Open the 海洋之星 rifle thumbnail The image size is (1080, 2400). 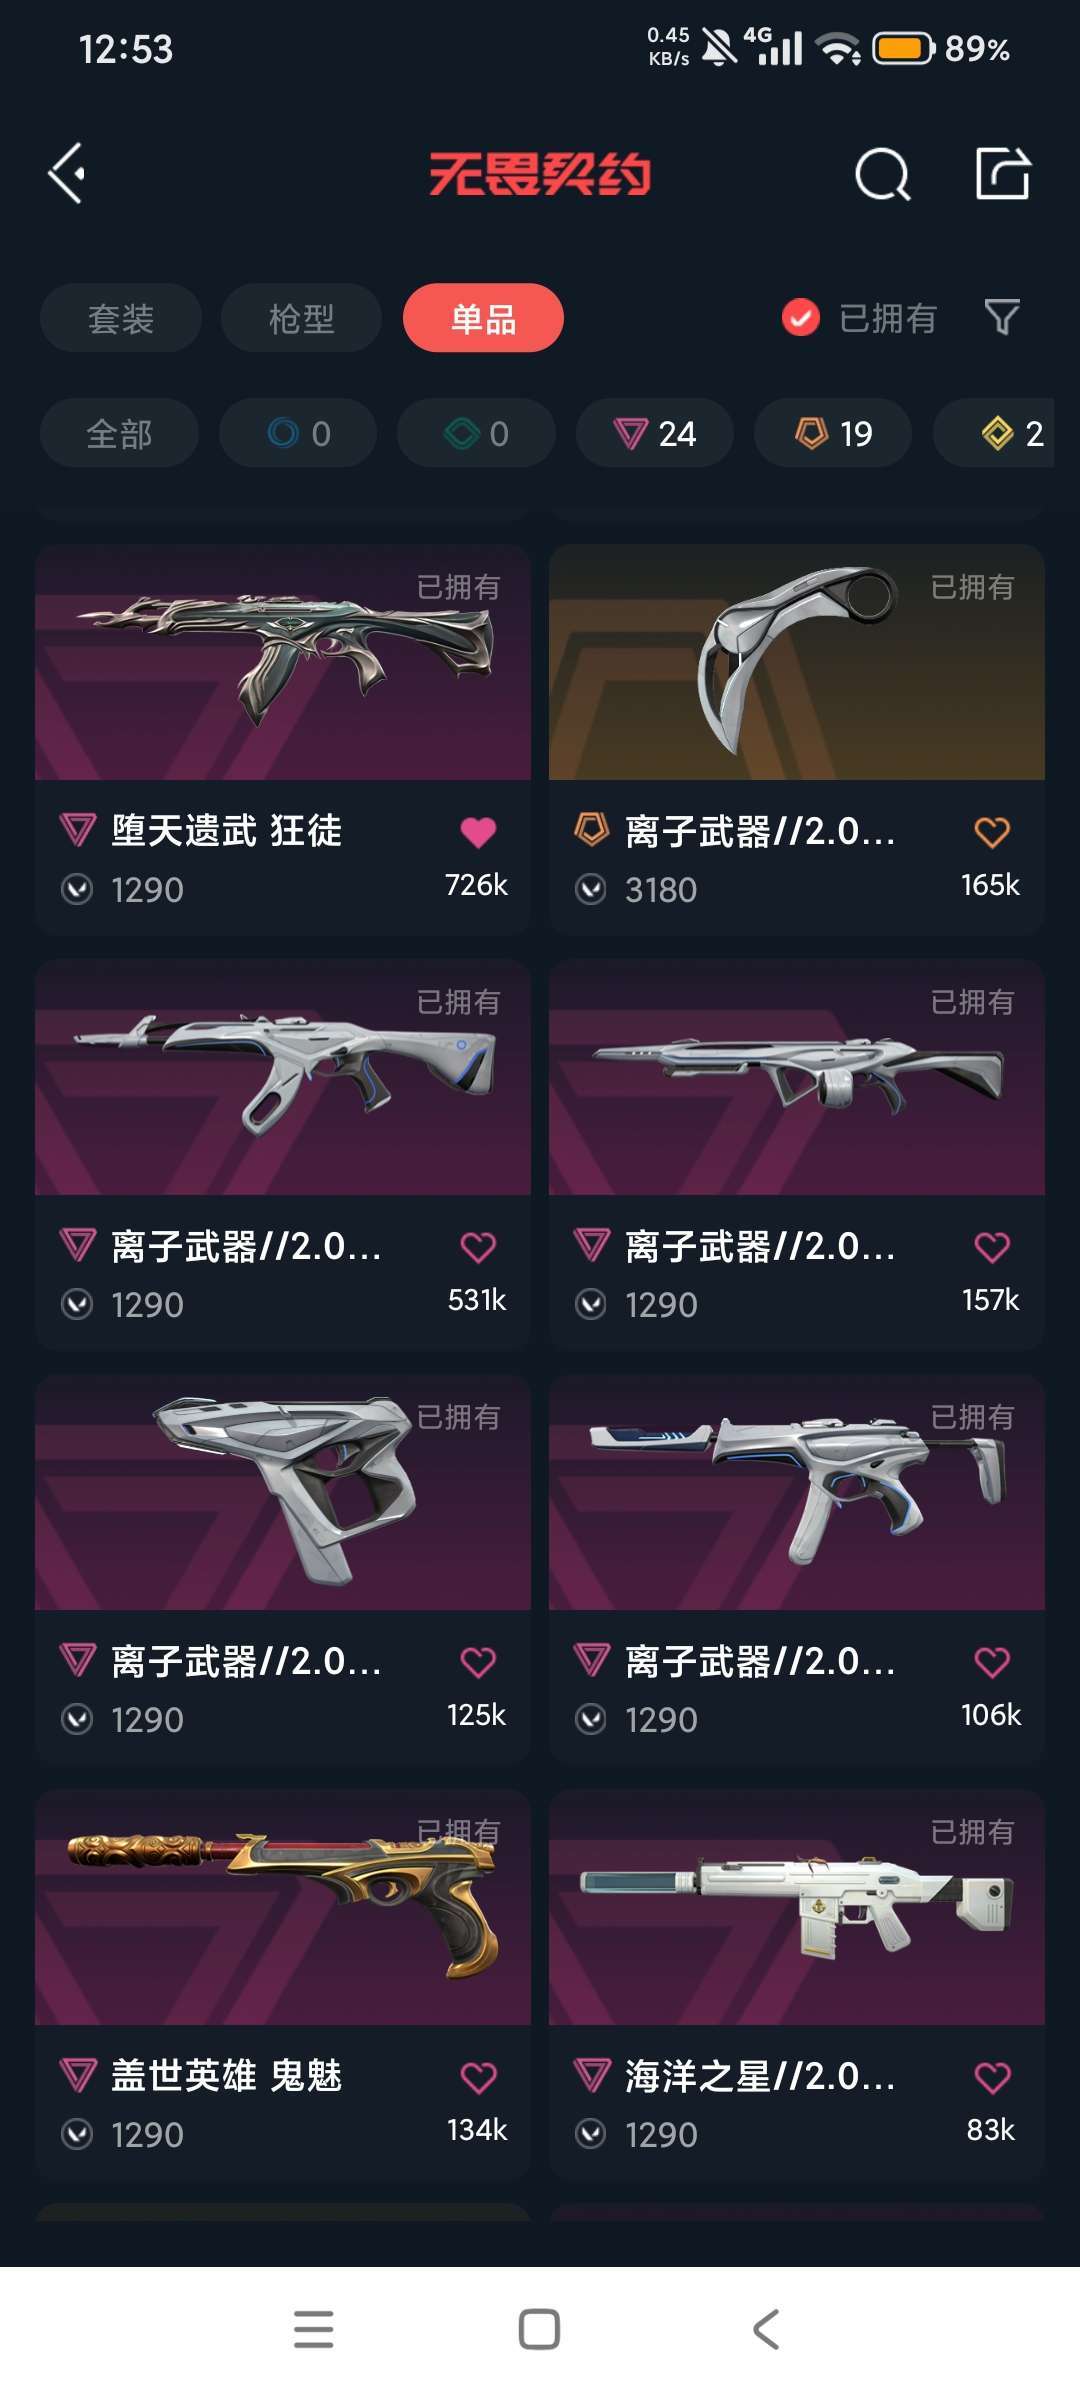pos(797,1907)
